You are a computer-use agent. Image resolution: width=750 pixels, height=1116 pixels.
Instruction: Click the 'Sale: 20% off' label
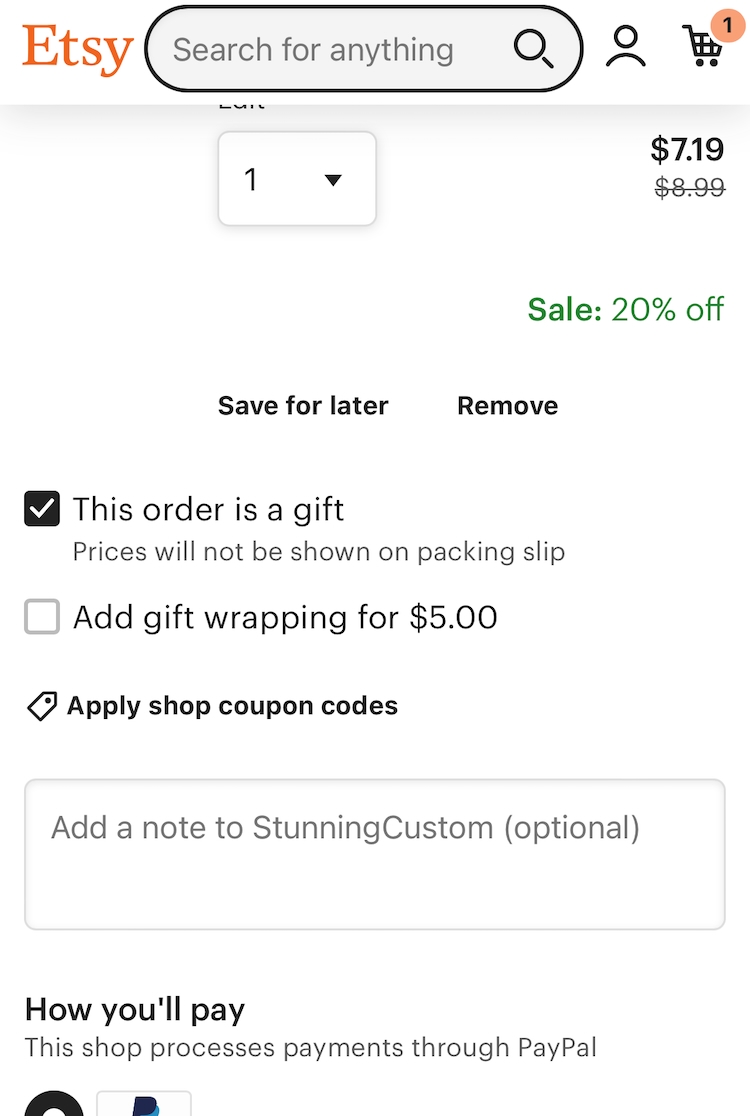click(x=626, y=310)
